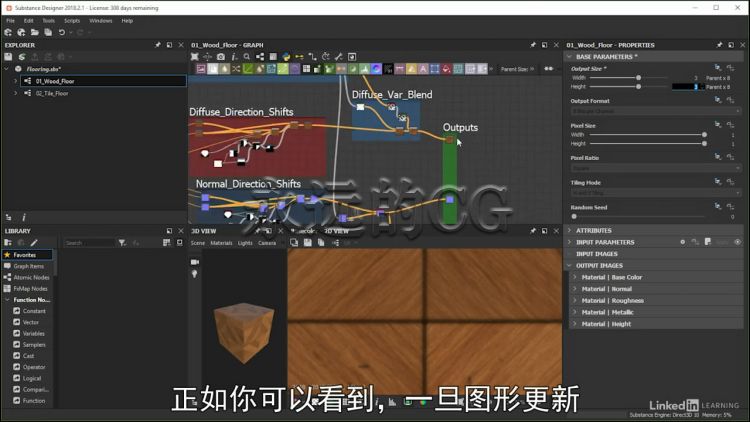
Task: Add the Text node from the node bar
Action: 423,69
